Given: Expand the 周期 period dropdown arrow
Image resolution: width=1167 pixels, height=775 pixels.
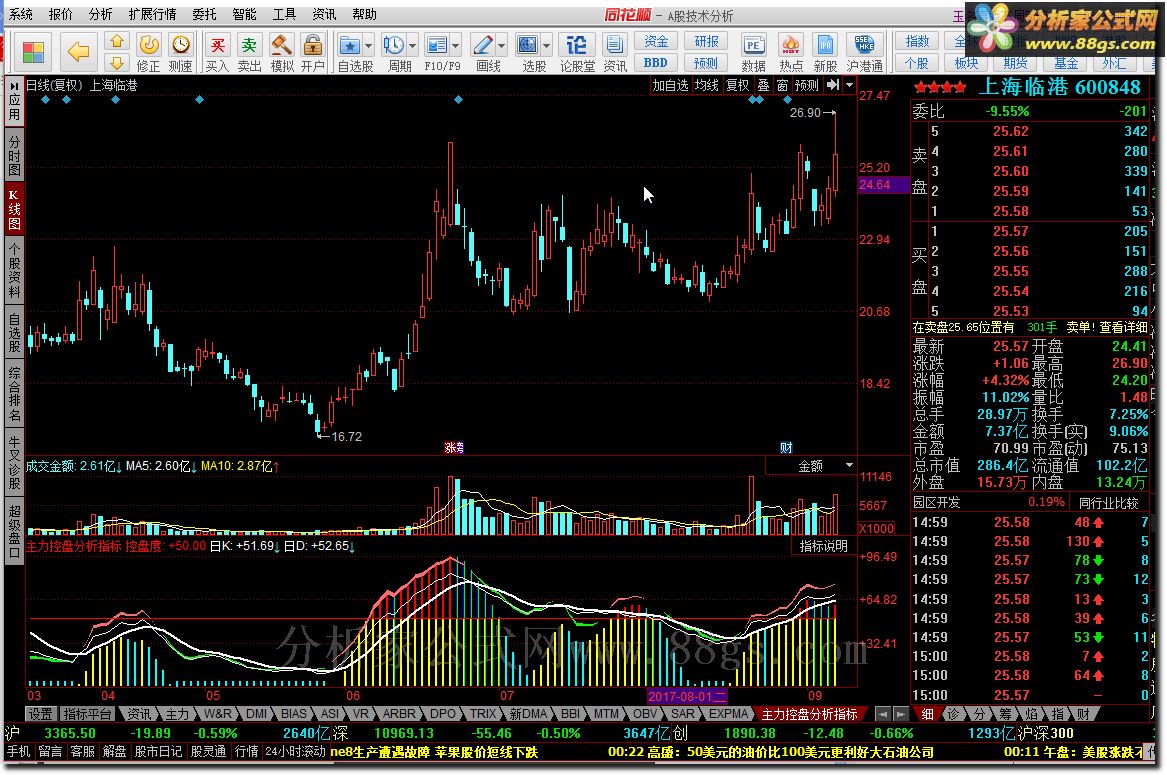Looking at the screenshot, I should click(x=412, y=45).
